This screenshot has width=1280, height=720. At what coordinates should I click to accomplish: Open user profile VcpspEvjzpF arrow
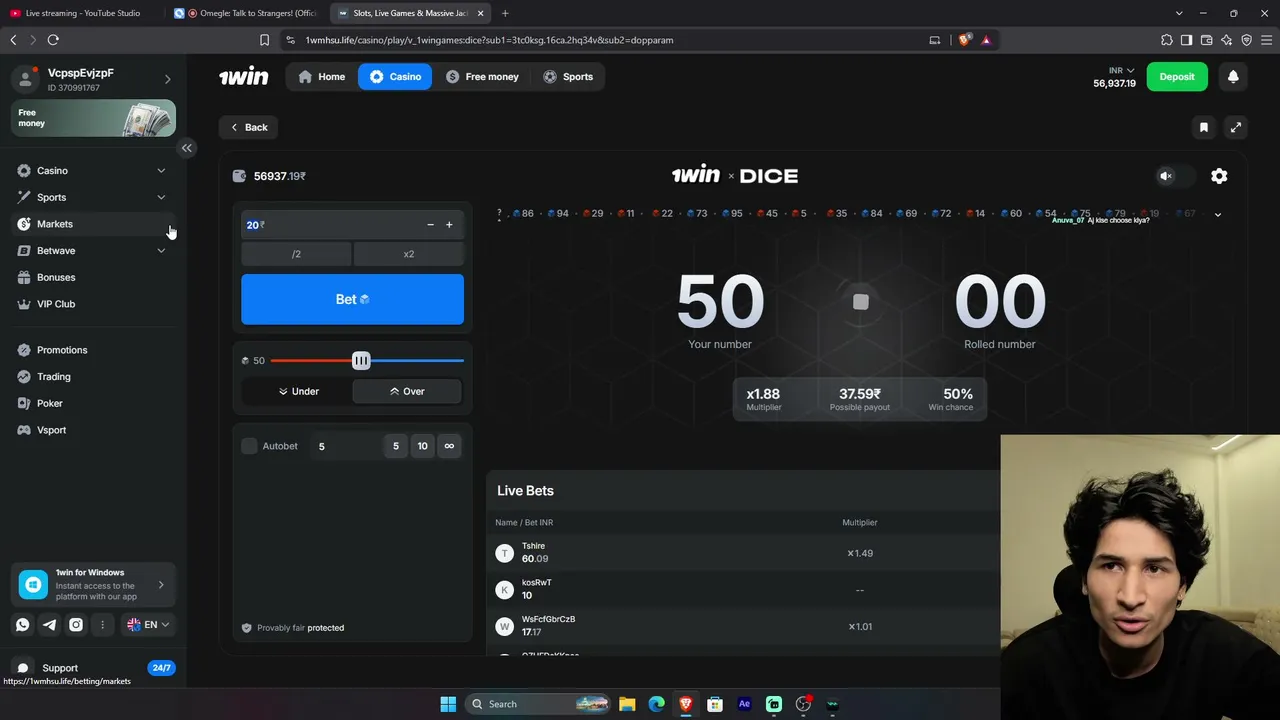tap(167, 80)
